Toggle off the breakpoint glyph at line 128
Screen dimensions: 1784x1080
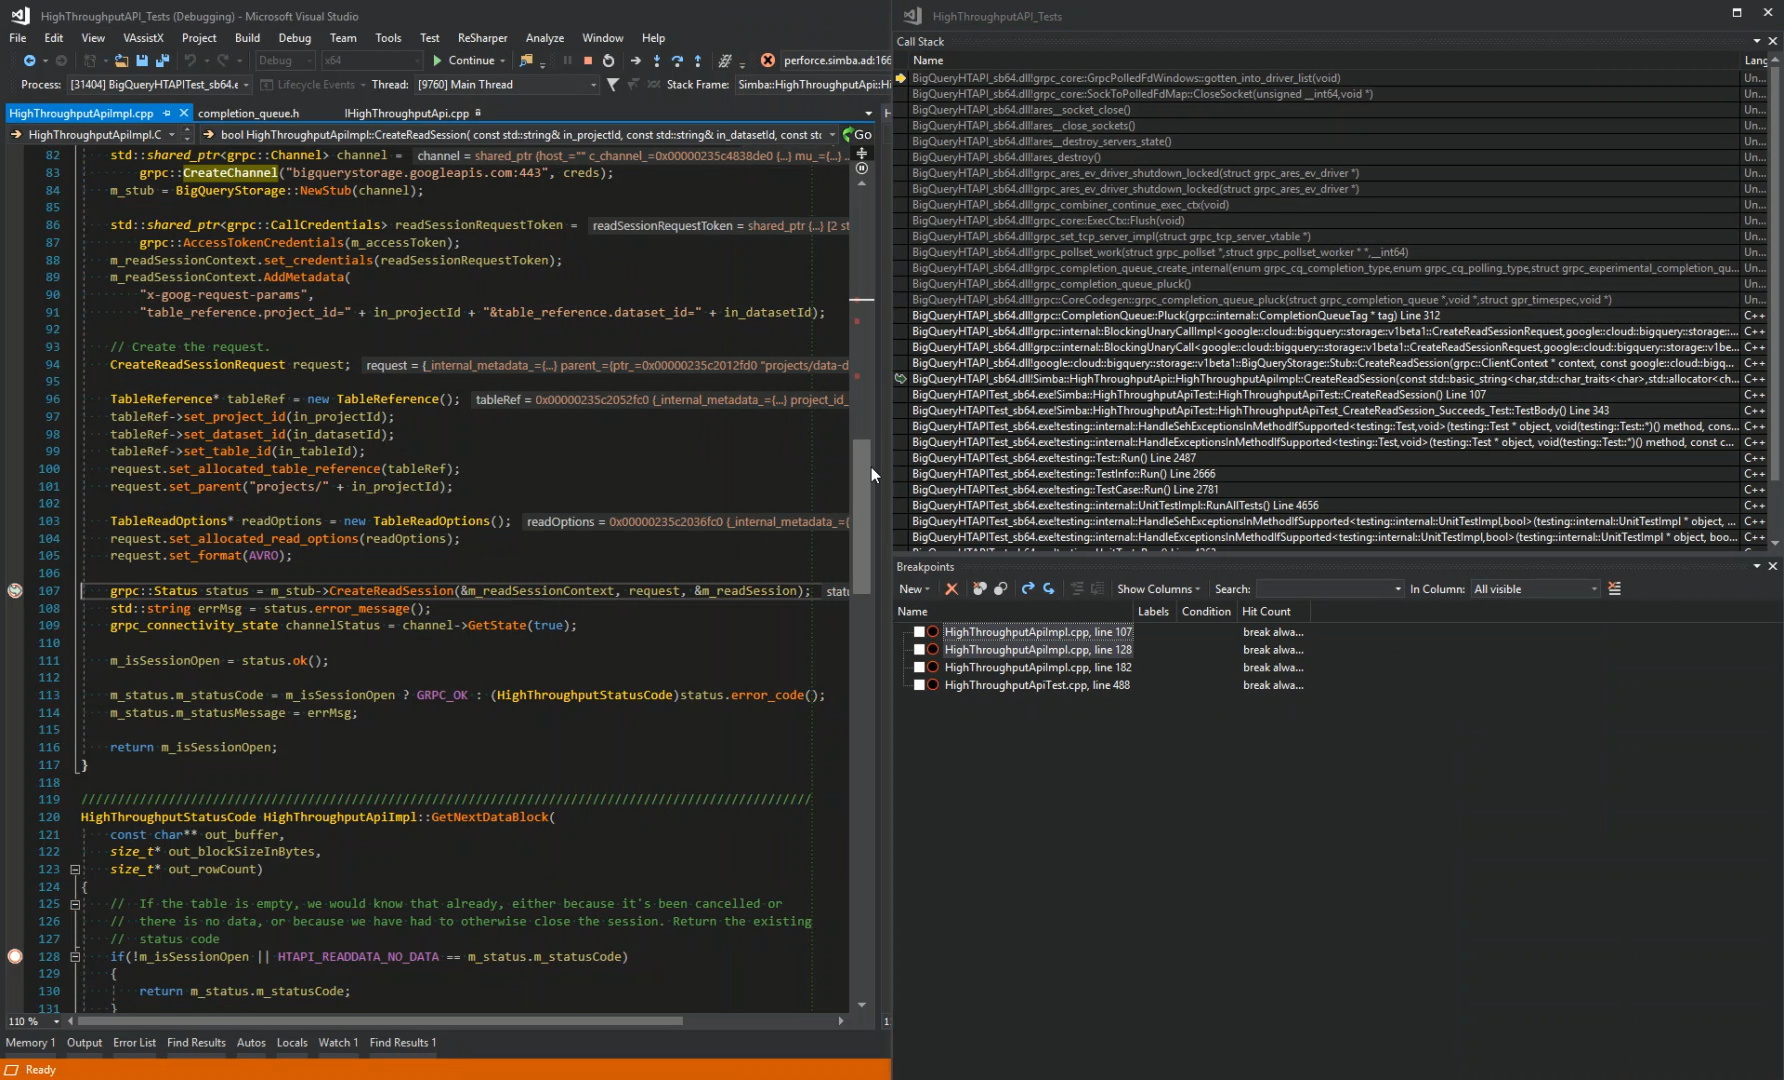tap(15, 956)
